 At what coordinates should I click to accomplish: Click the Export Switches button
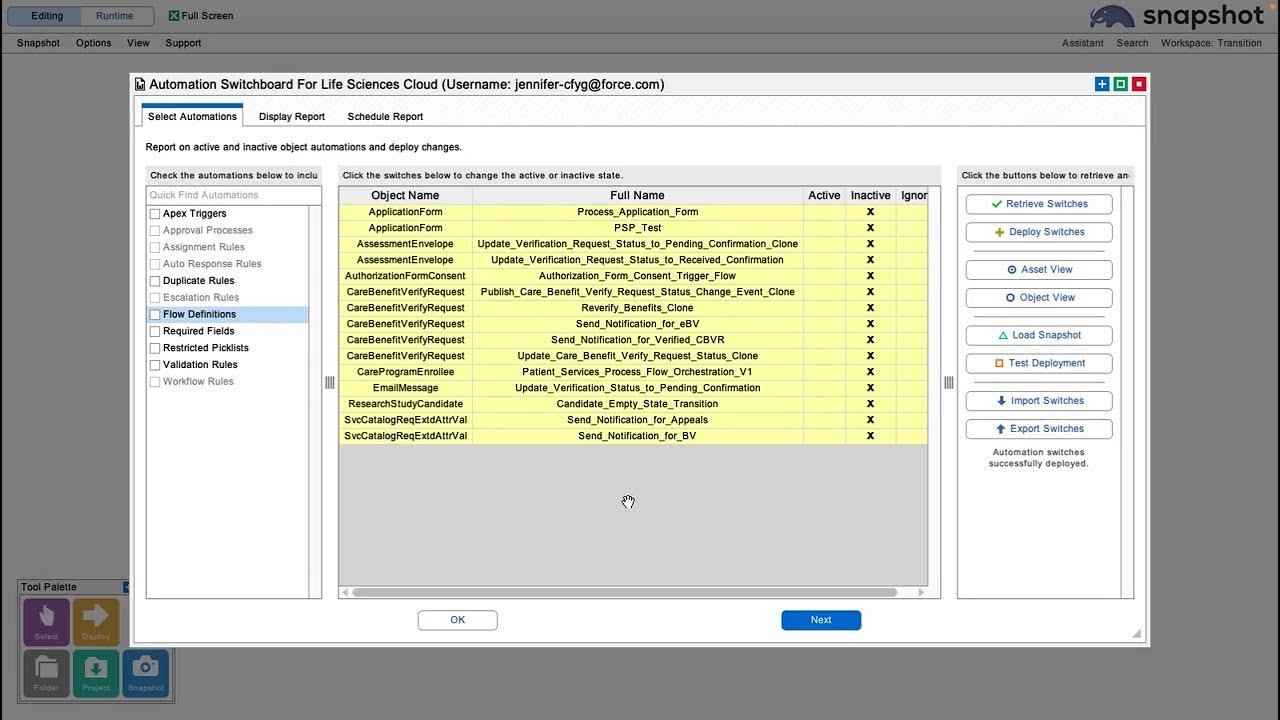(1039, 429)
